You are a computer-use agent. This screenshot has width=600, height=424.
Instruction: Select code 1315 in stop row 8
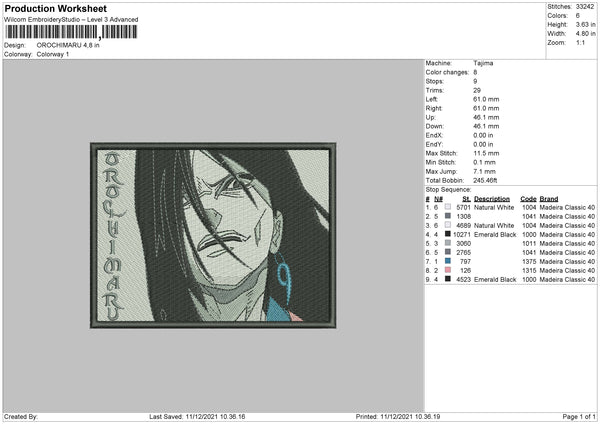(529, 271)
